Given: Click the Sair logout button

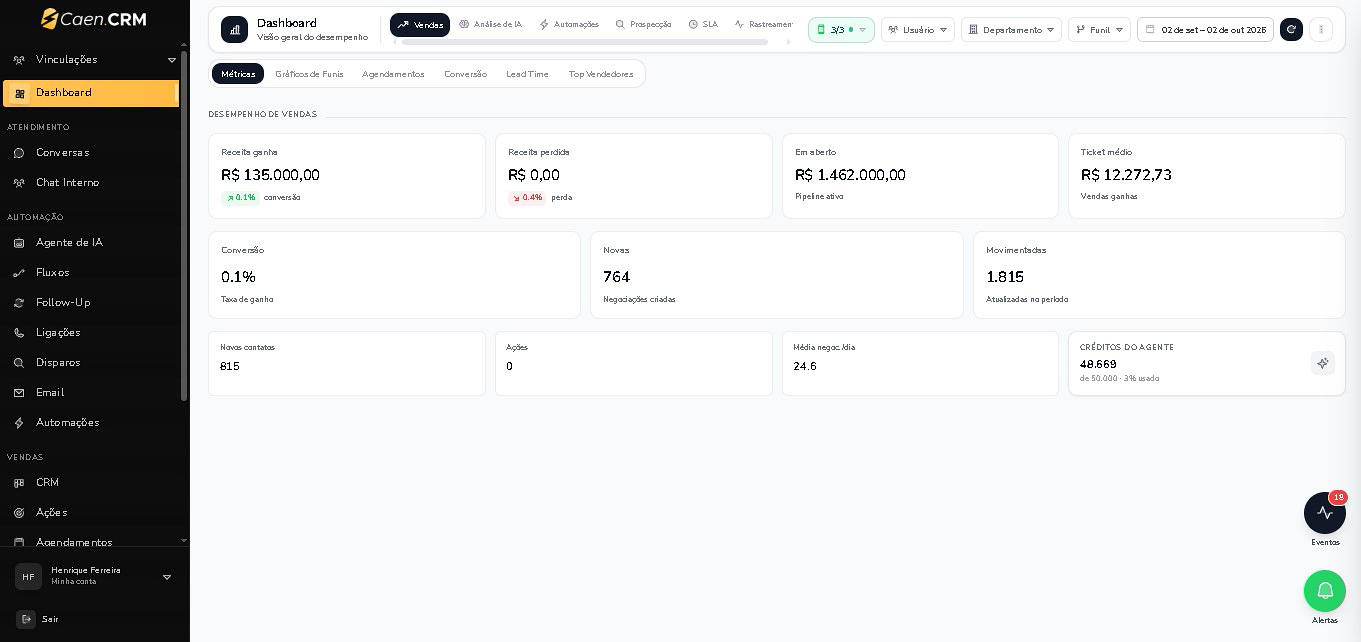Looking at the screenshot, I should click(x=38, y=619).
